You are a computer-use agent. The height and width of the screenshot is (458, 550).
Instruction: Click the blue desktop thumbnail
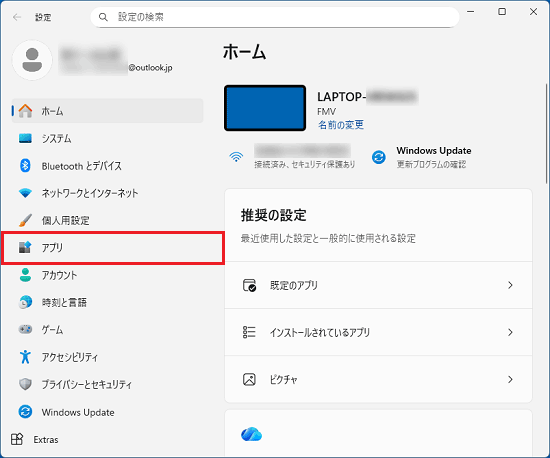pyautogui.click(x=265, y=108)
